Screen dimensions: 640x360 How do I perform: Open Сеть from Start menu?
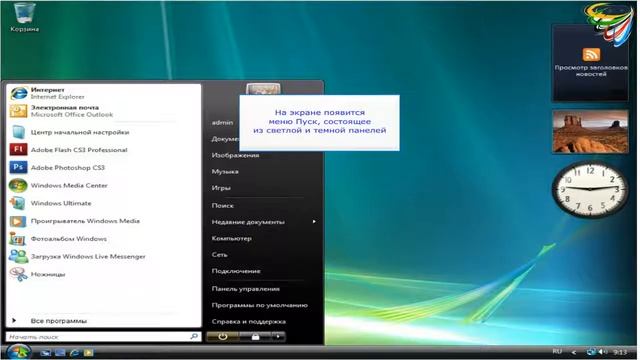[x=220, y=254]
